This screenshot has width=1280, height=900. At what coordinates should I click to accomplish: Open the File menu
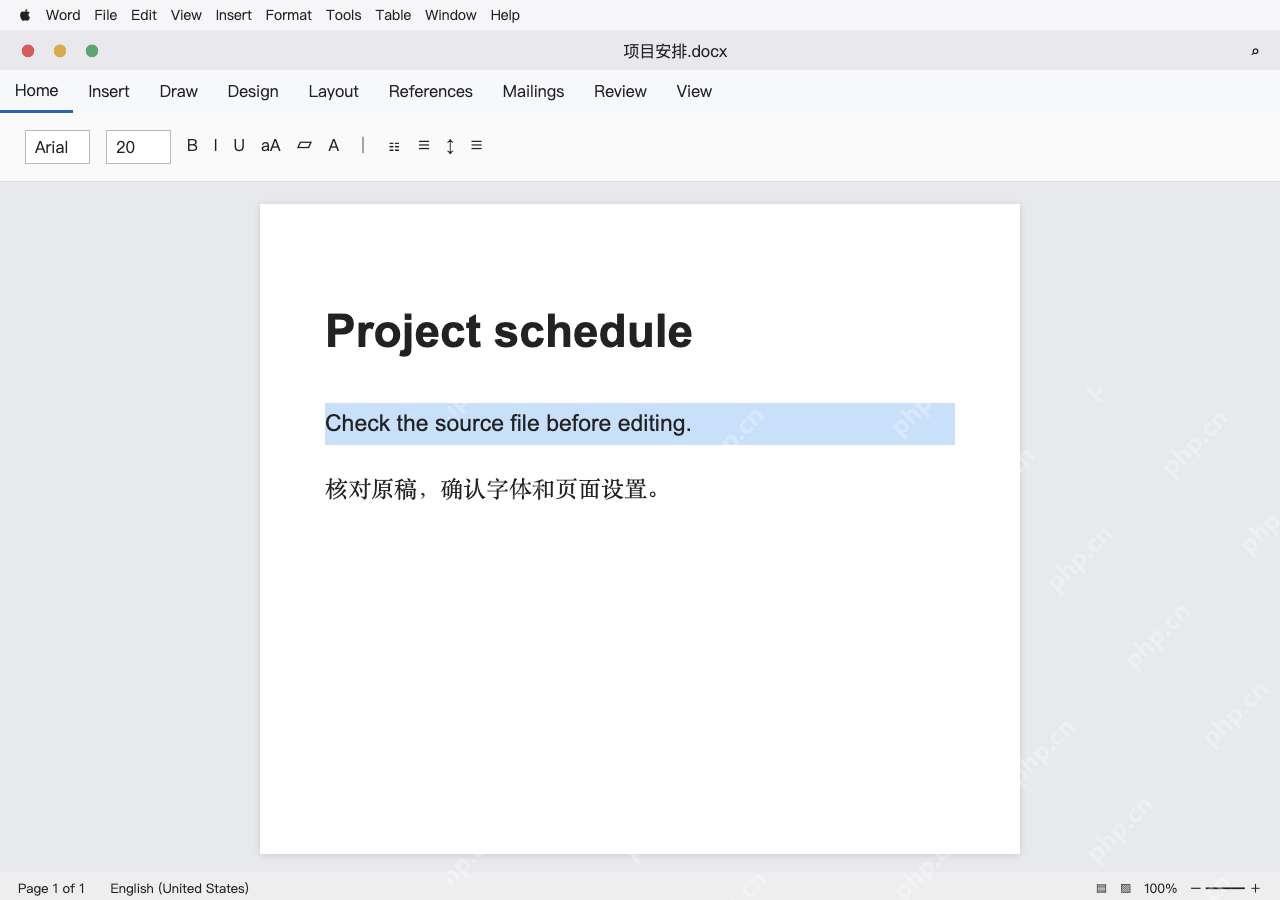click(x=106, y=15)
